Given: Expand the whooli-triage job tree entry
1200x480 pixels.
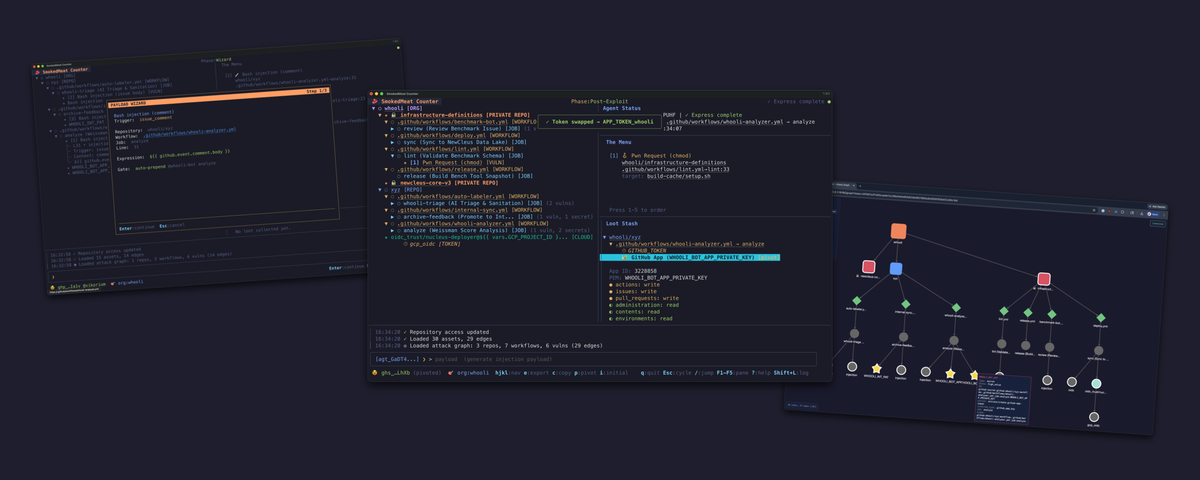Looking at the screenshot, I should pyautogui.click(x=393, y=203).
